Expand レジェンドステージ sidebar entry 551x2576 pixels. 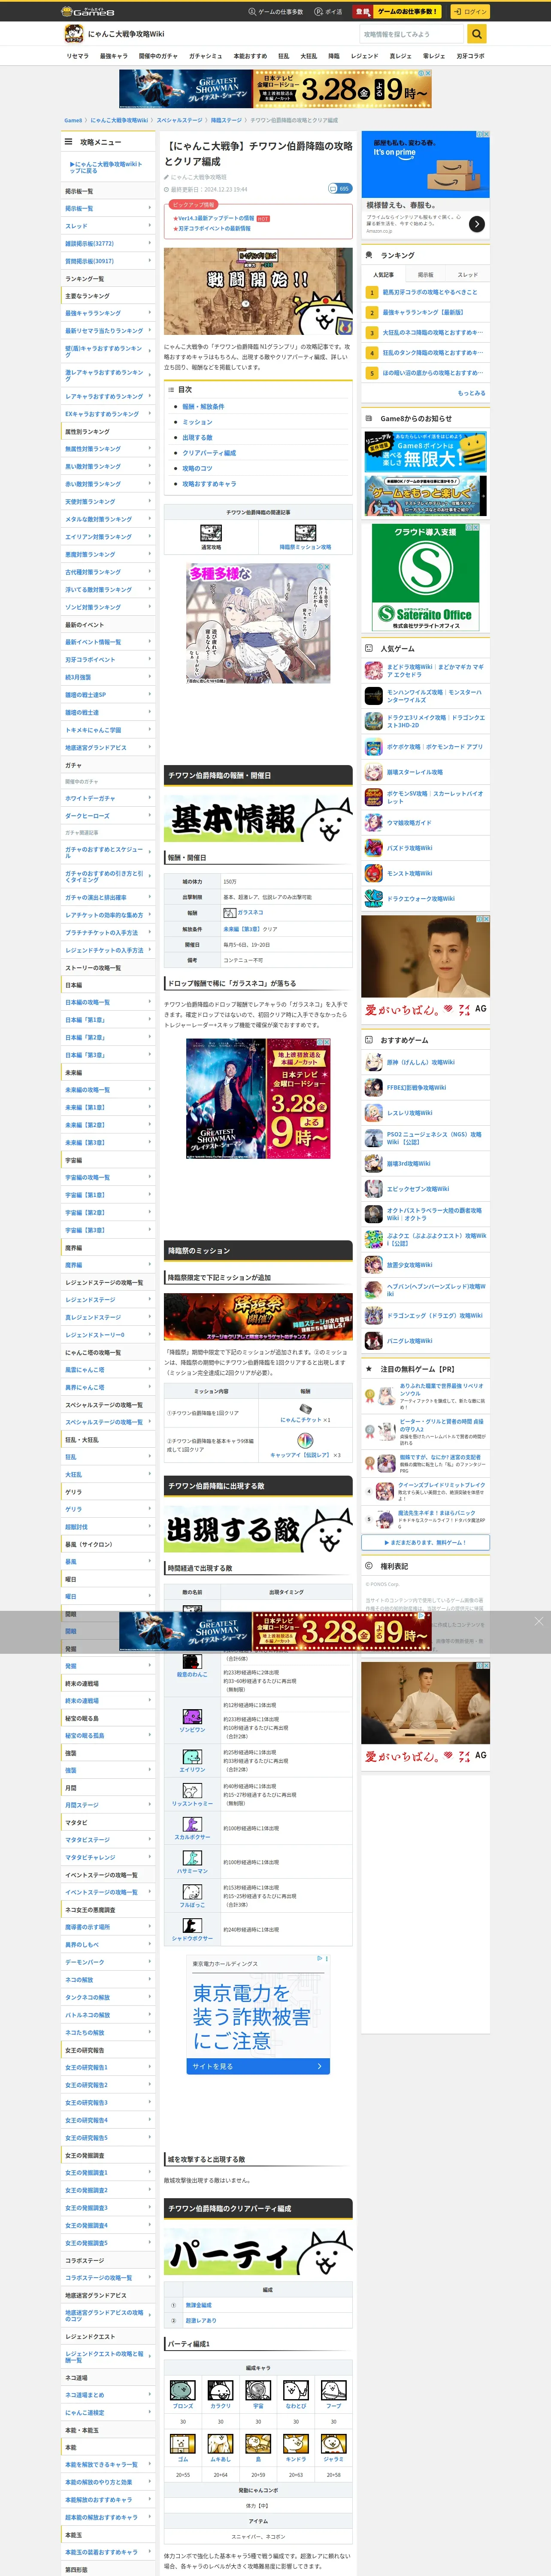coord(108,1300)
